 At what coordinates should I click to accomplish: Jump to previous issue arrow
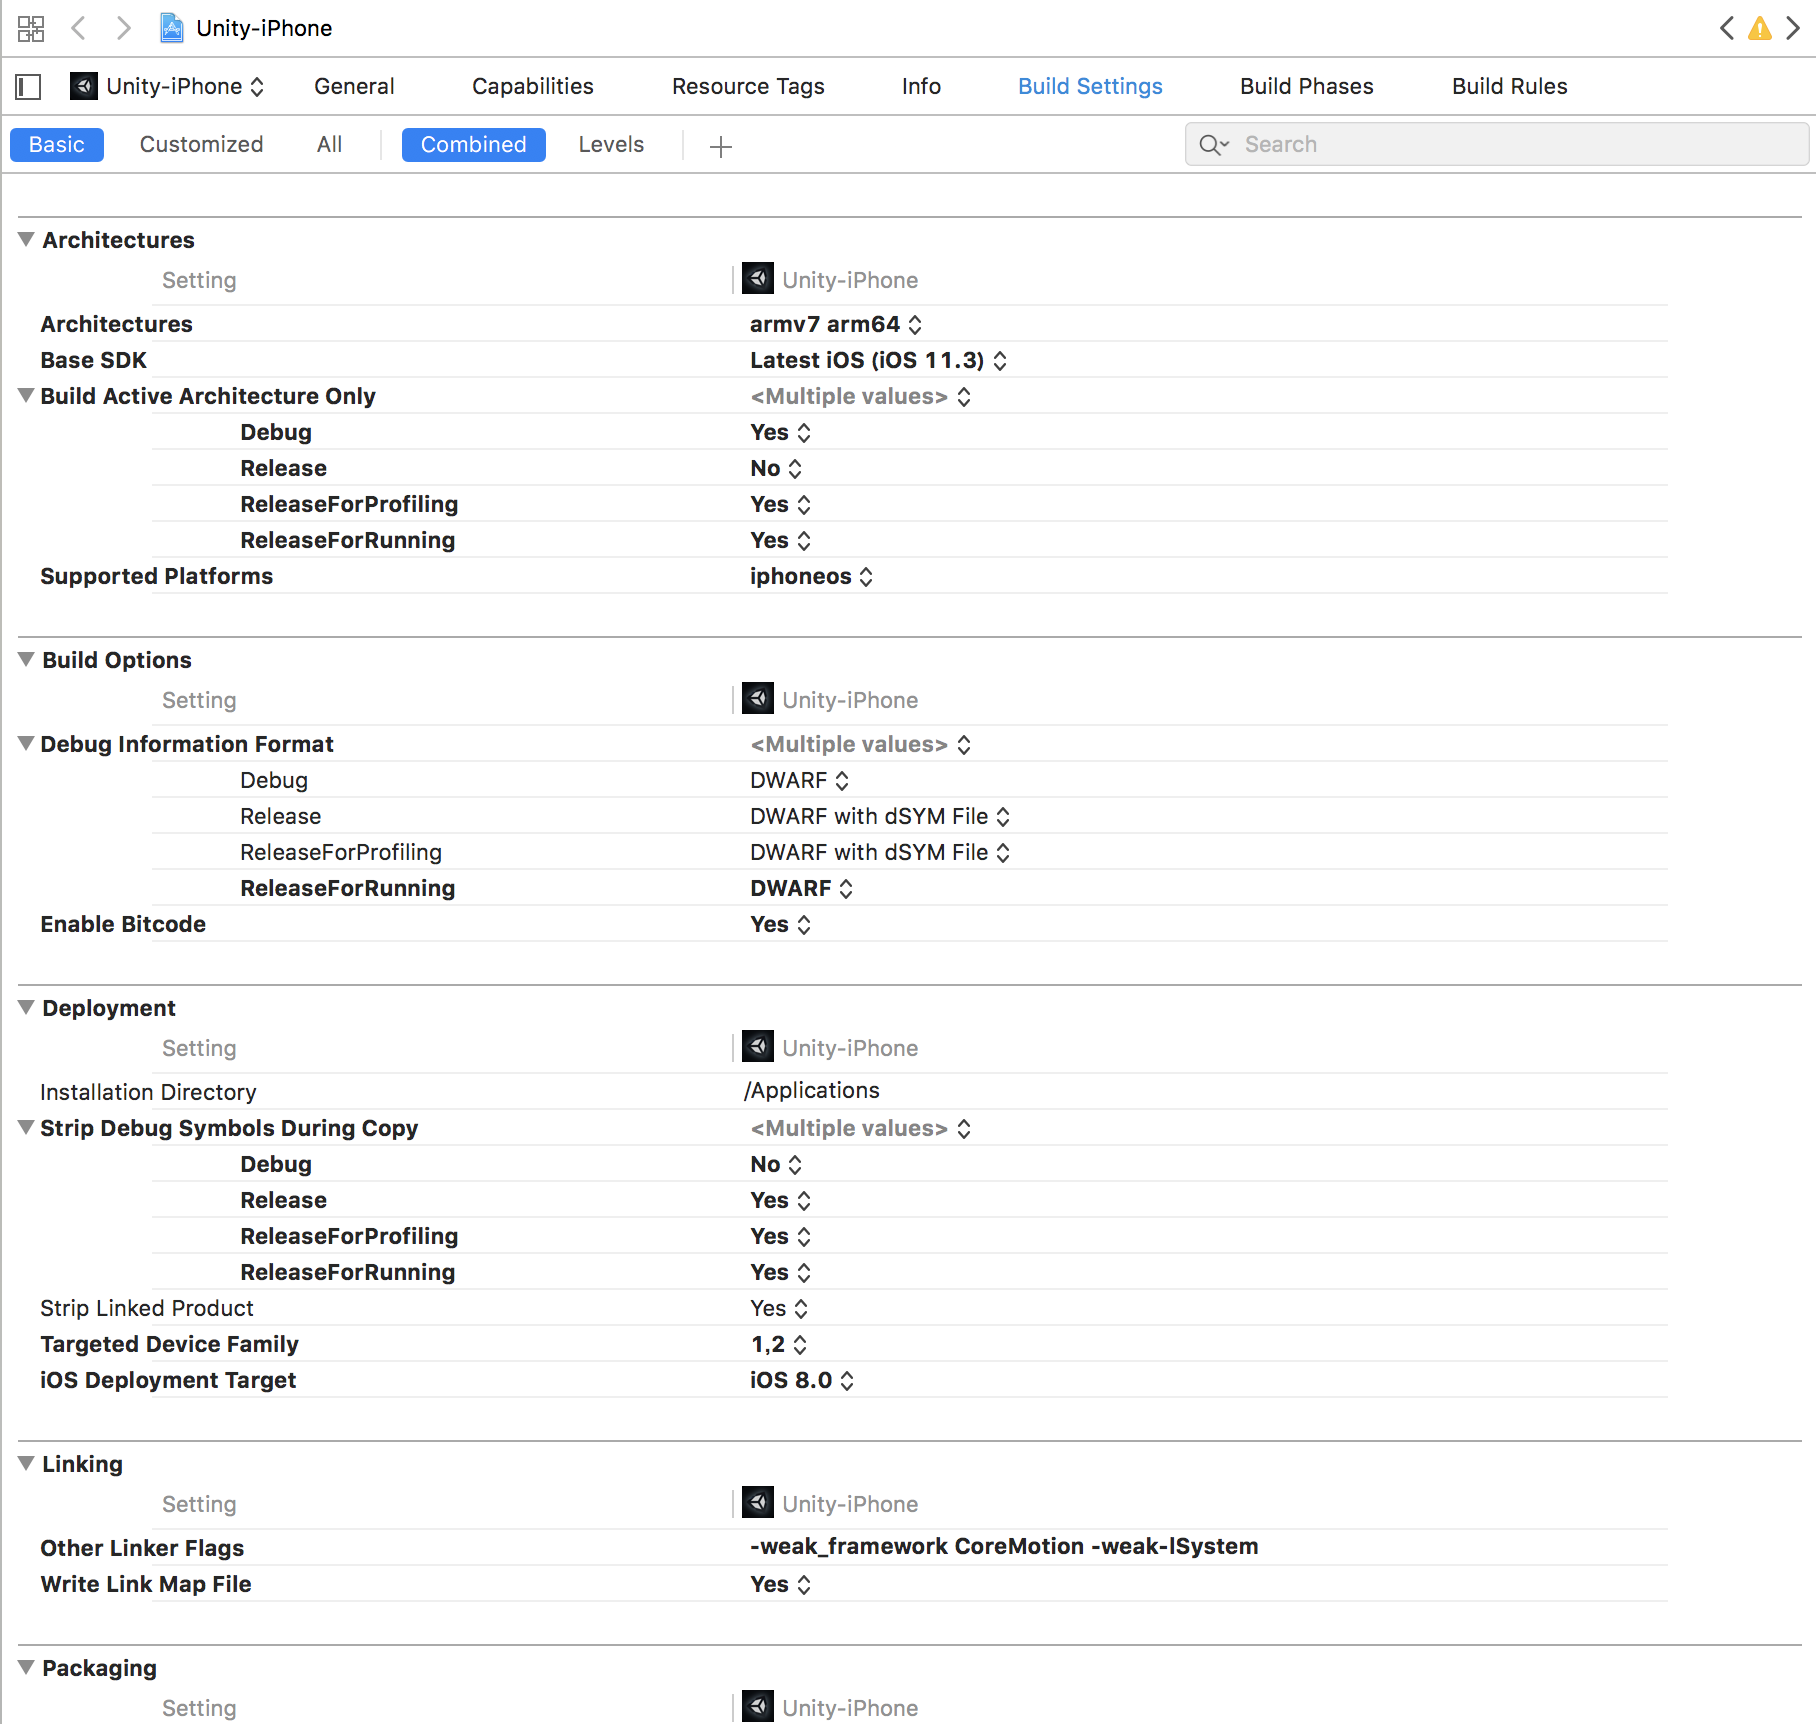(x=1727, y=28)
